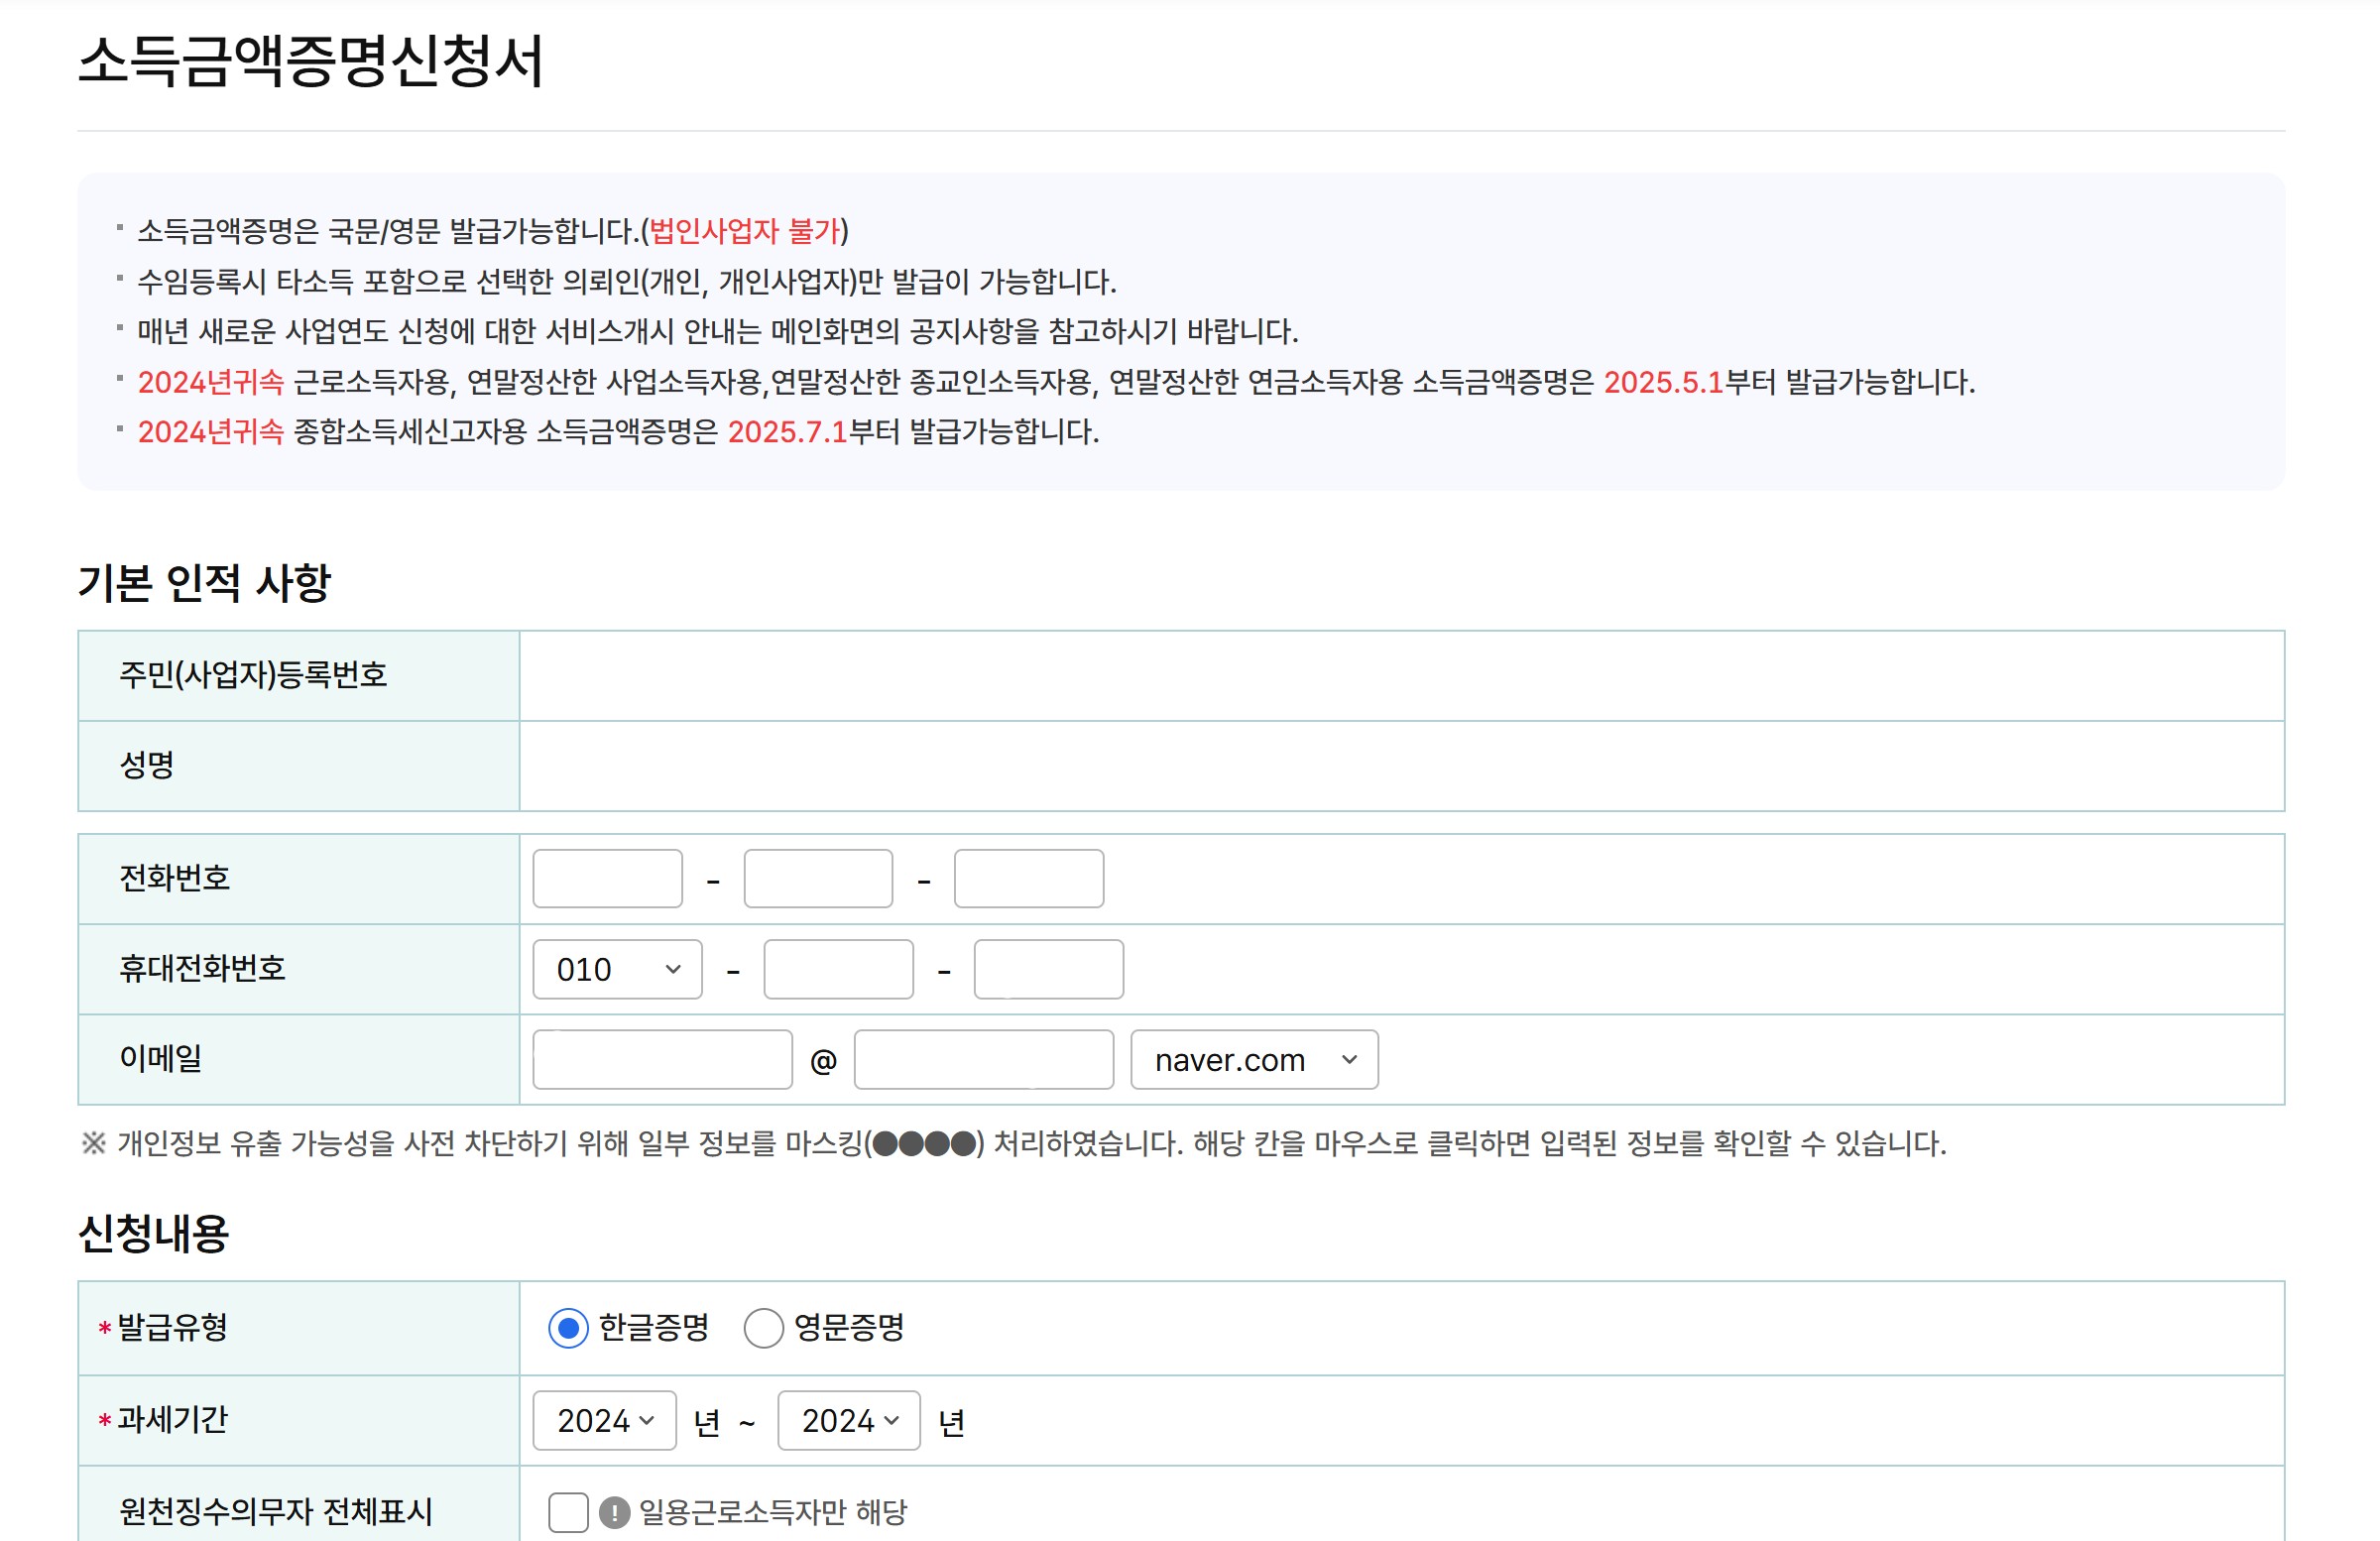Focus the middle 휴대전화번호 input field
This screenshot has width=2380, height=1541.
click(838, 969)
